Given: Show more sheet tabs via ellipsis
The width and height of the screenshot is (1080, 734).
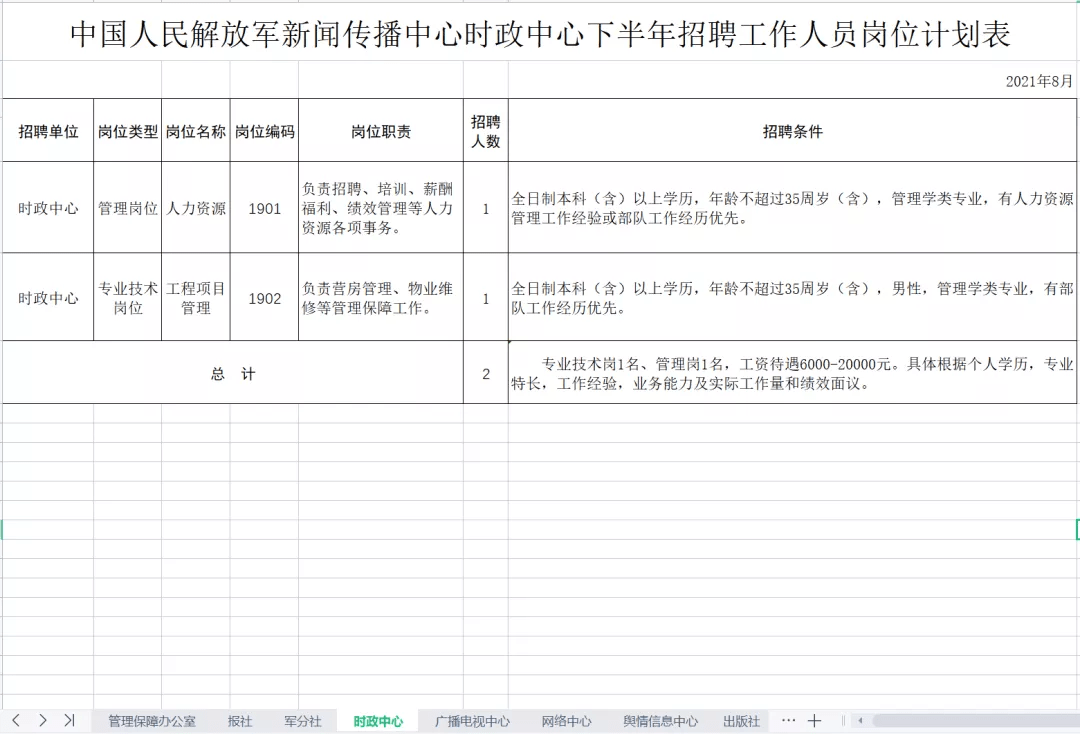Looking at the screenshot, I should pyautogui.click(x=789, y=720).
